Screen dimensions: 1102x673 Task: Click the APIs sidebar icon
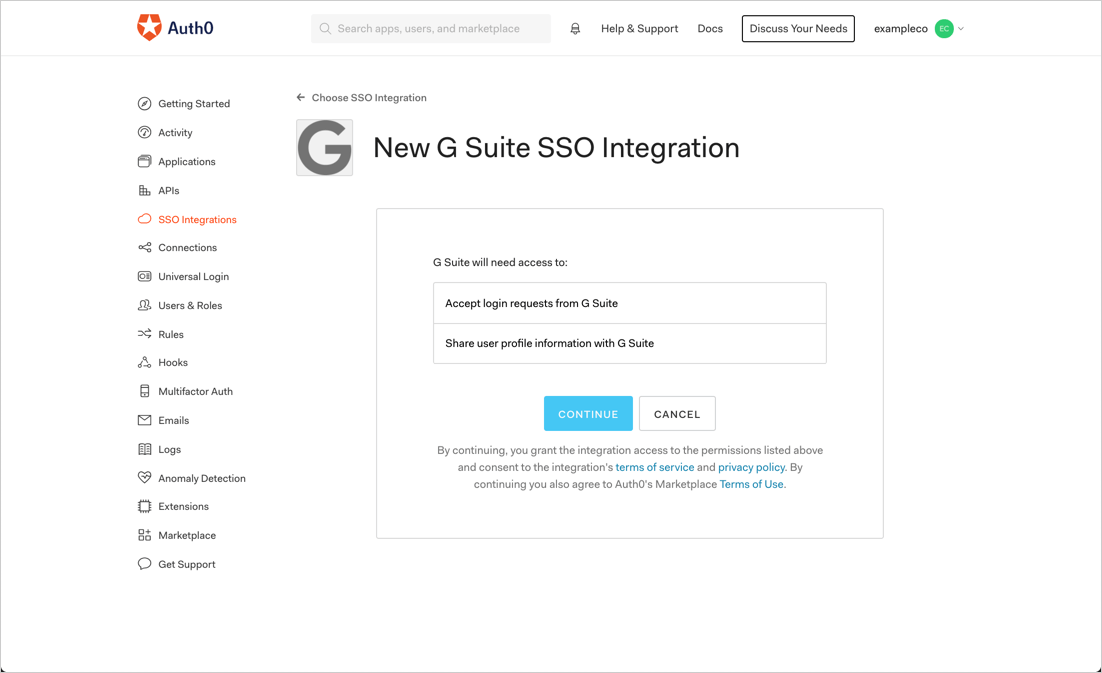click(144, 190)
